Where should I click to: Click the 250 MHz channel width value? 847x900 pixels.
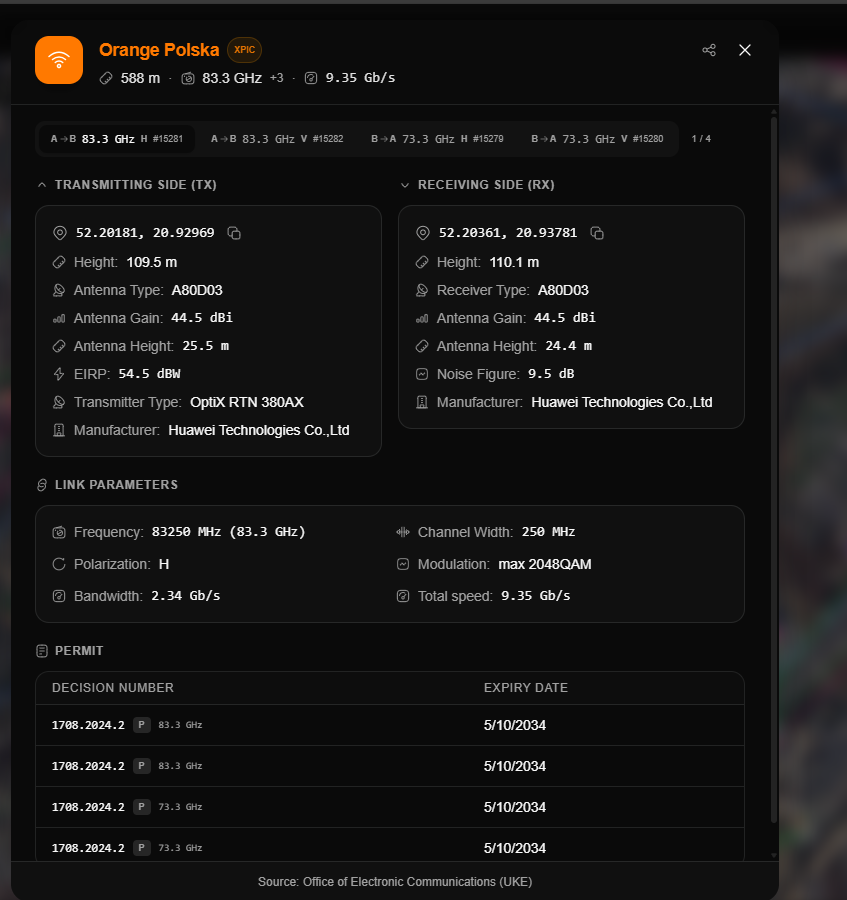coord(548,532)
